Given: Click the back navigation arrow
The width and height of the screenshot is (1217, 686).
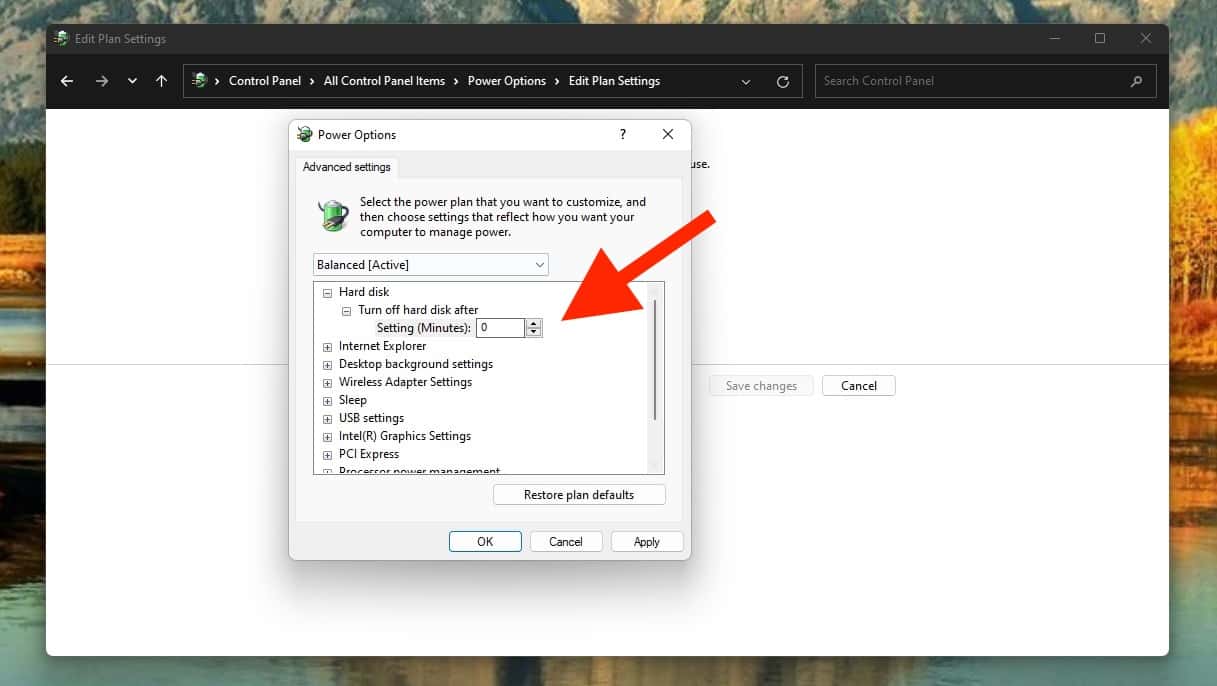Looking at the screenshot, I should click(x=66, y=81).
